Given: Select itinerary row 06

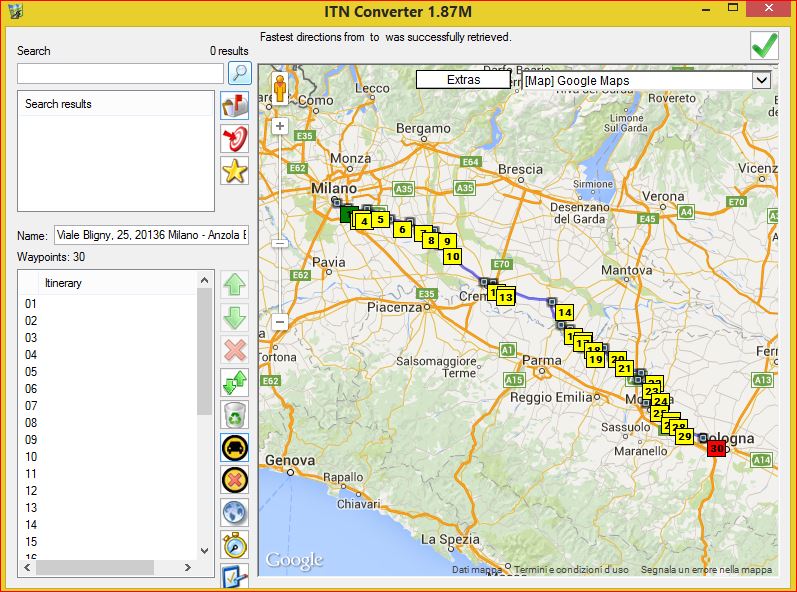Looking at the screenshot, I should [108, 389].
